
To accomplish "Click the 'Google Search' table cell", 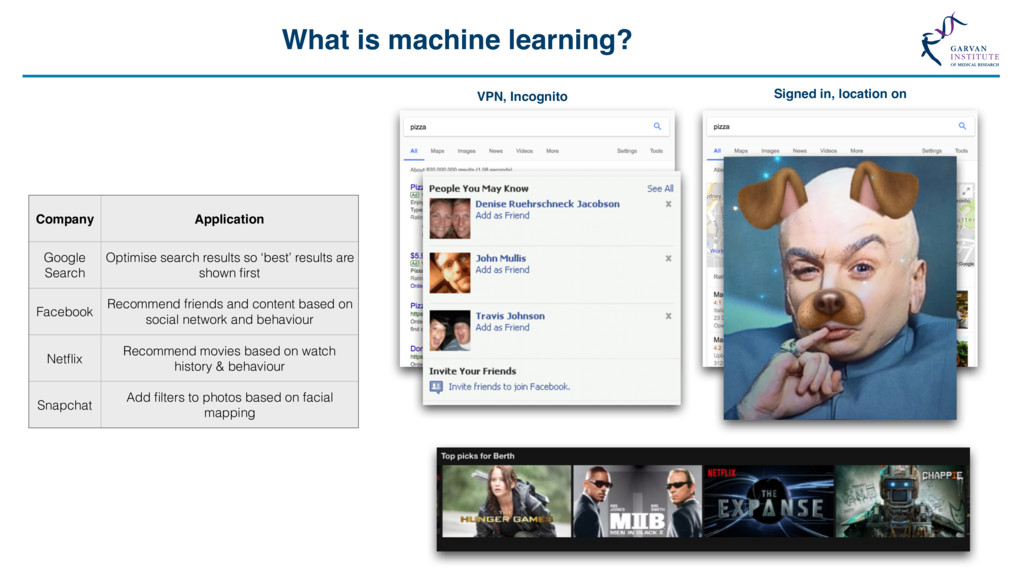I will [x=65, y=265].
